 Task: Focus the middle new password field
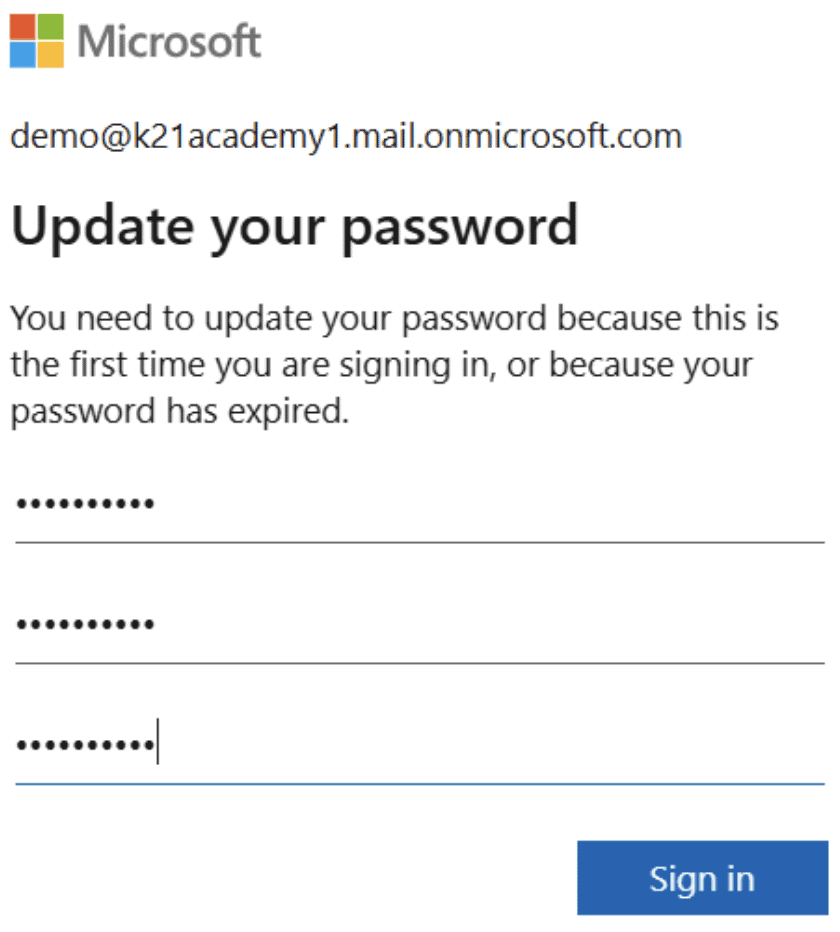coord(420,624)
